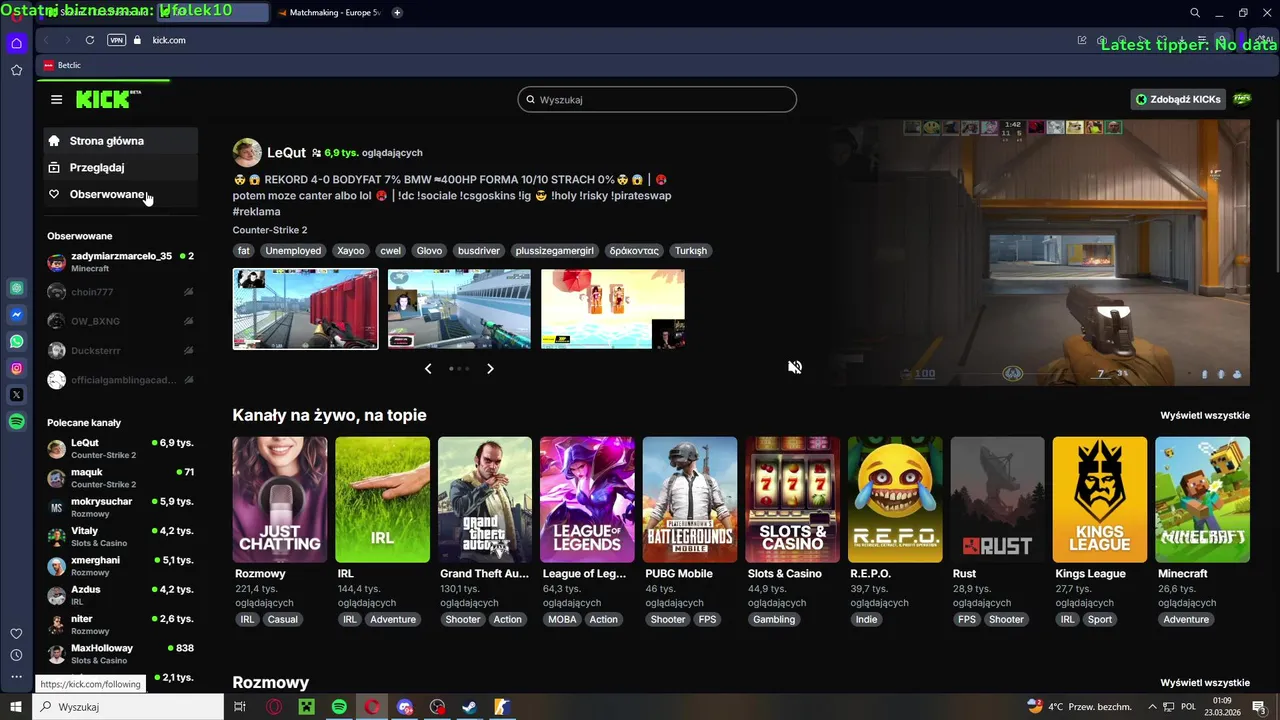Image resolution: width=1280 pixels, height=720 pixels.
Task: Open Opera sidebar heart pinboard icon
Action: click(16, 634)
